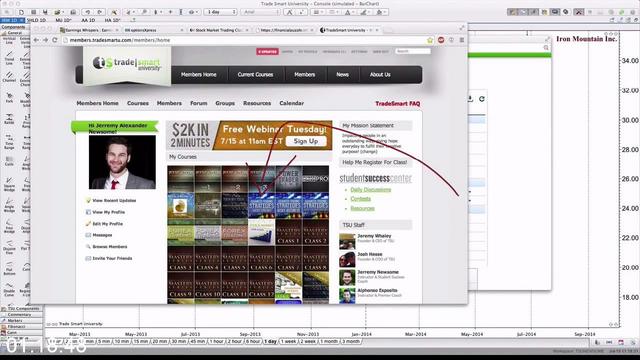Screen dimensions: 640x360
Task: Switch to the SHLD 1D chart tab
Action: coord(36,20)
